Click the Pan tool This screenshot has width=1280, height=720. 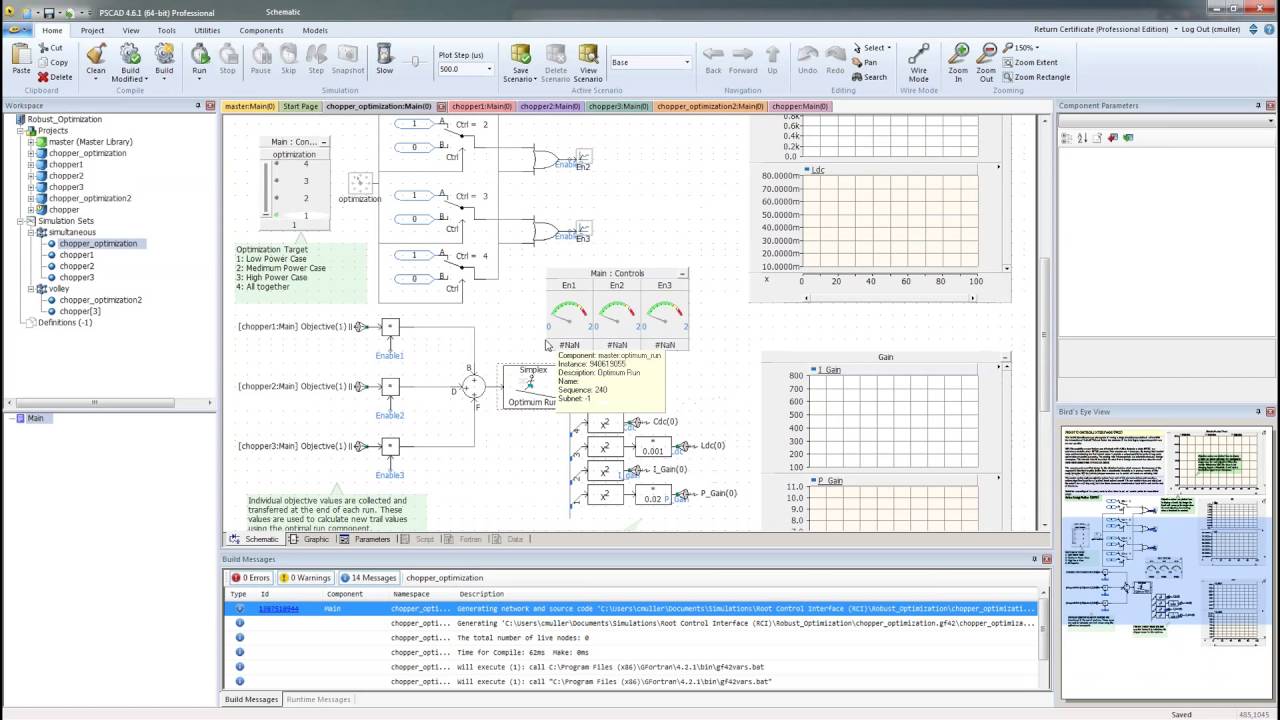tap(864, 62)
